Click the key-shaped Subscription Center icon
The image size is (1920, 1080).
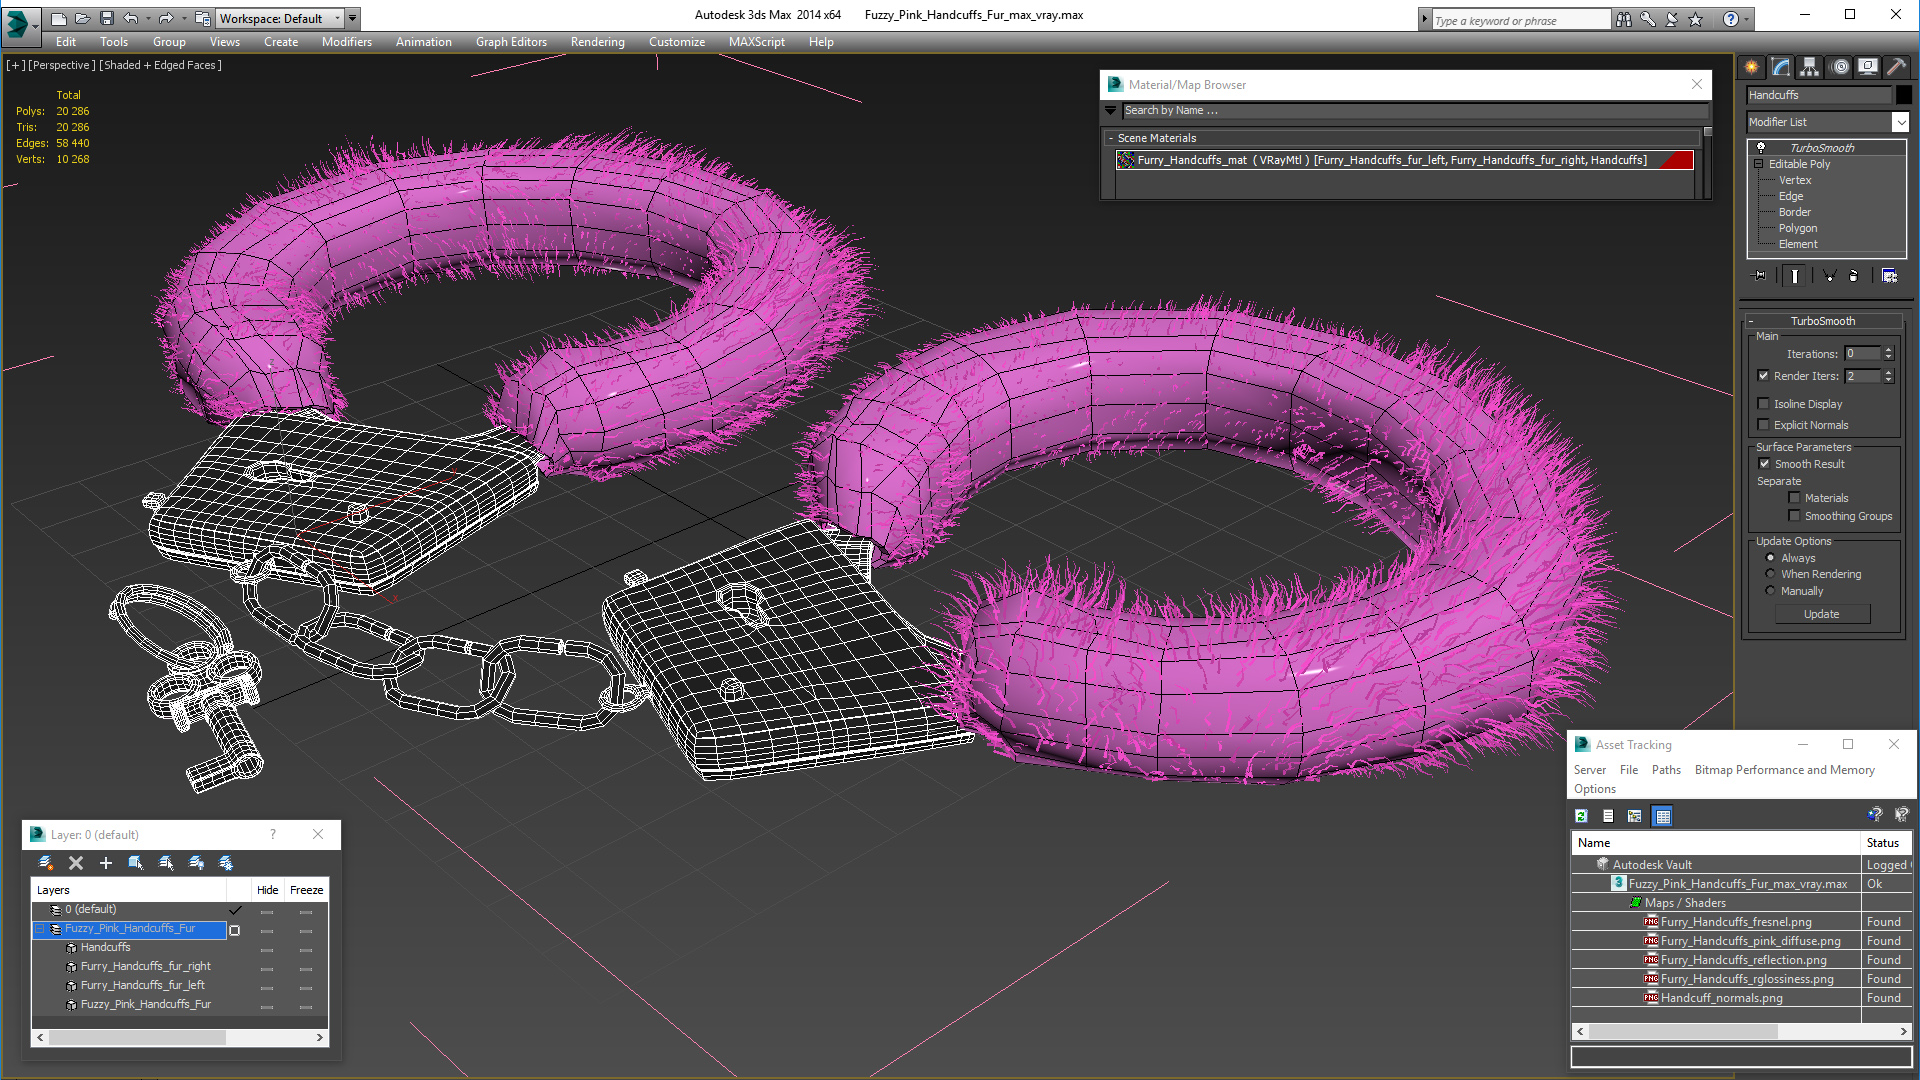click(x=1647, y=19)
